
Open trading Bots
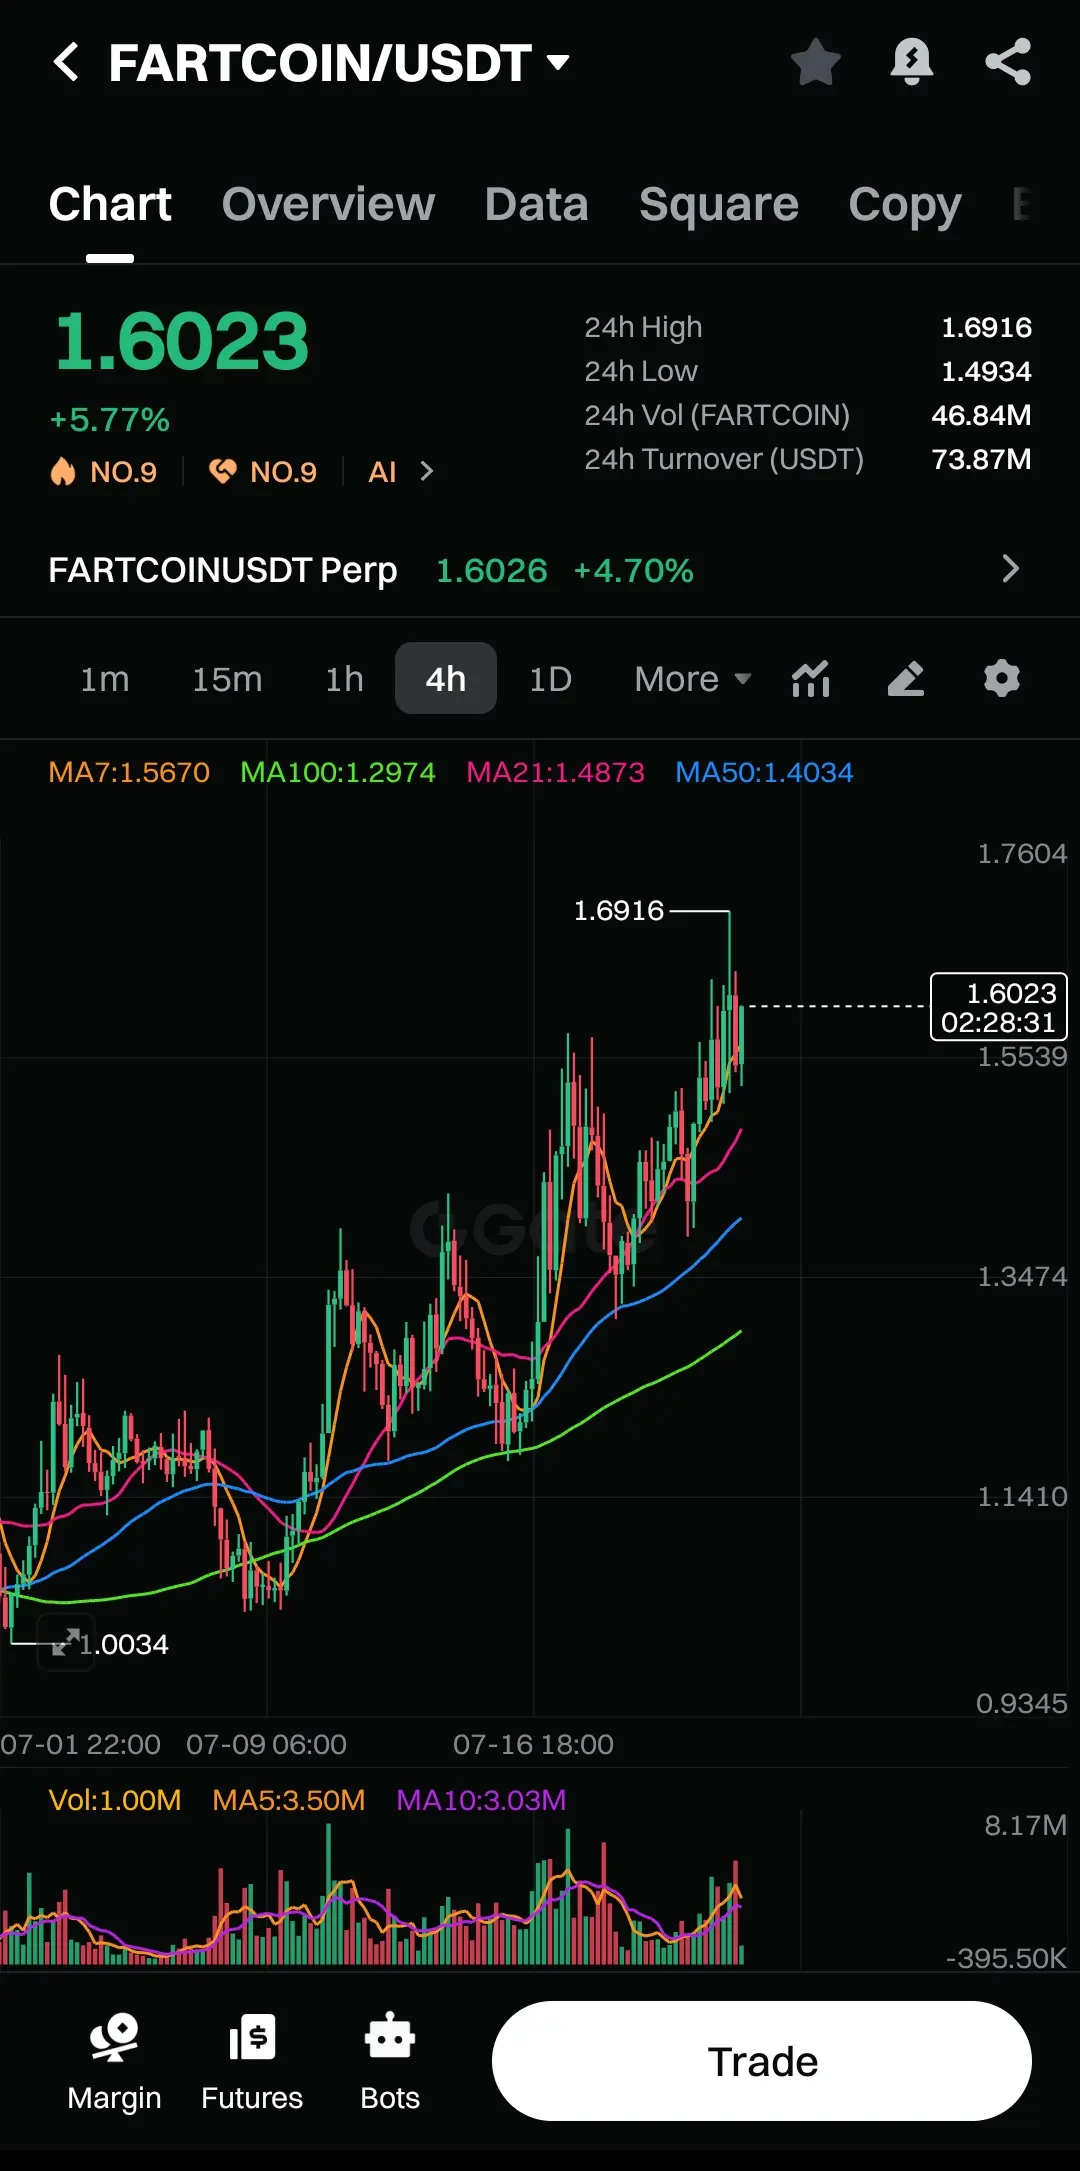tap(390, 2062)
